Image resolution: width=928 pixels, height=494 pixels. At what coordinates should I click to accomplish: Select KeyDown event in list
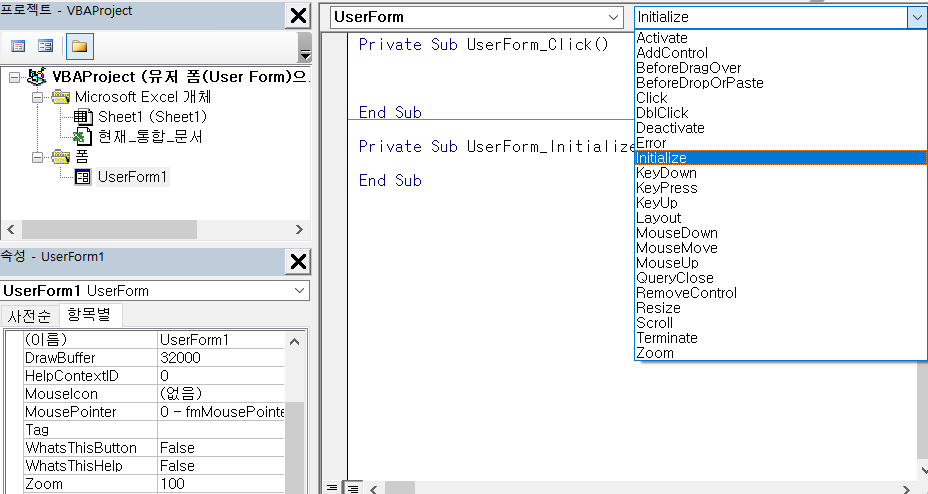[x=780, y=173]
